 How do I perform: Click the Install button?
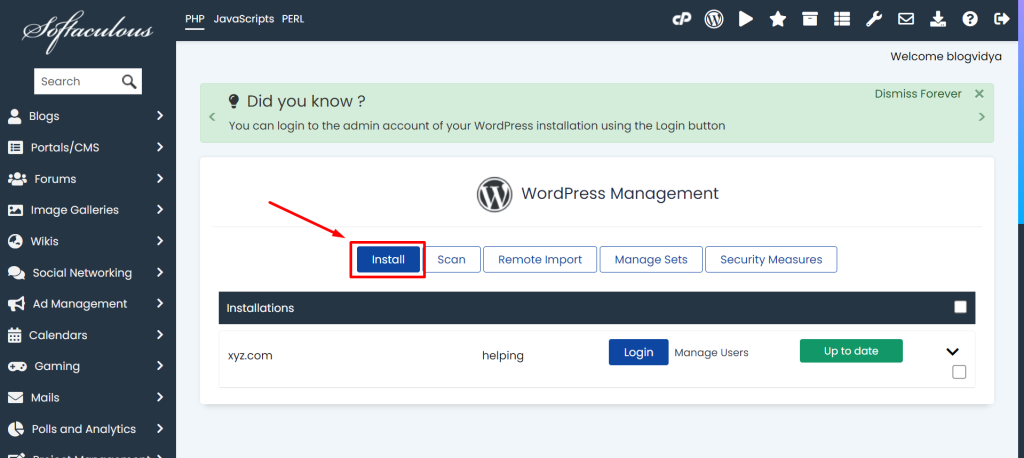tap(389, 259)
